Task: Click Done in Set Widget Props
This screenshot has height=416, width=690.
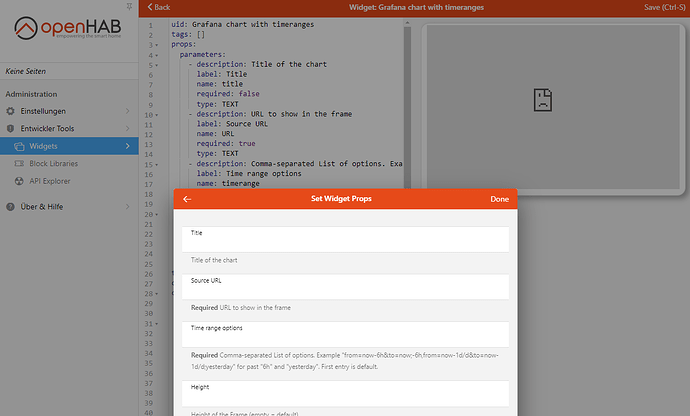Action: coord(499,199)
